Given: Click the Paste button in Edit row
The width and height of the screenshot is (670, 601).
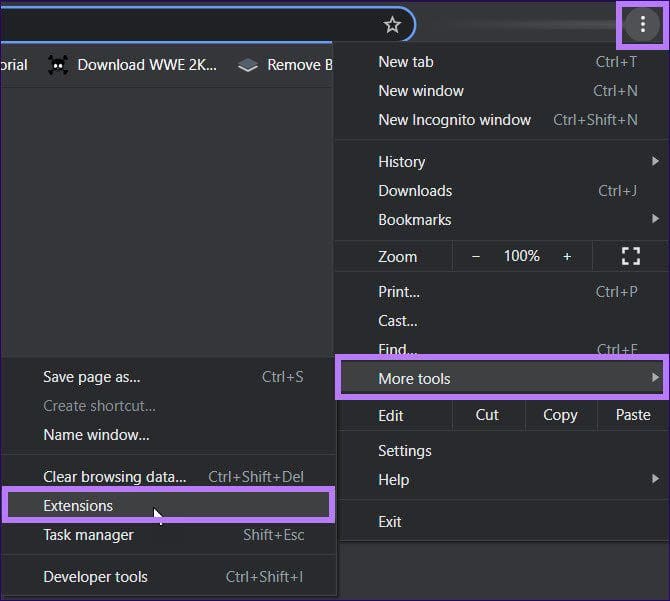Looking at the screenshot, I should pyautogui.click(x=633, y=415).
